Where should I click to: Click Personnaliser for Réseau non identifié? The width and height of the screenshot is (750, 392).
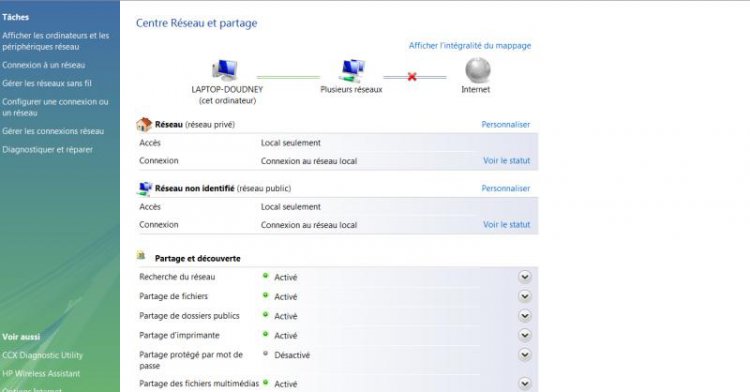pos(506,188)
